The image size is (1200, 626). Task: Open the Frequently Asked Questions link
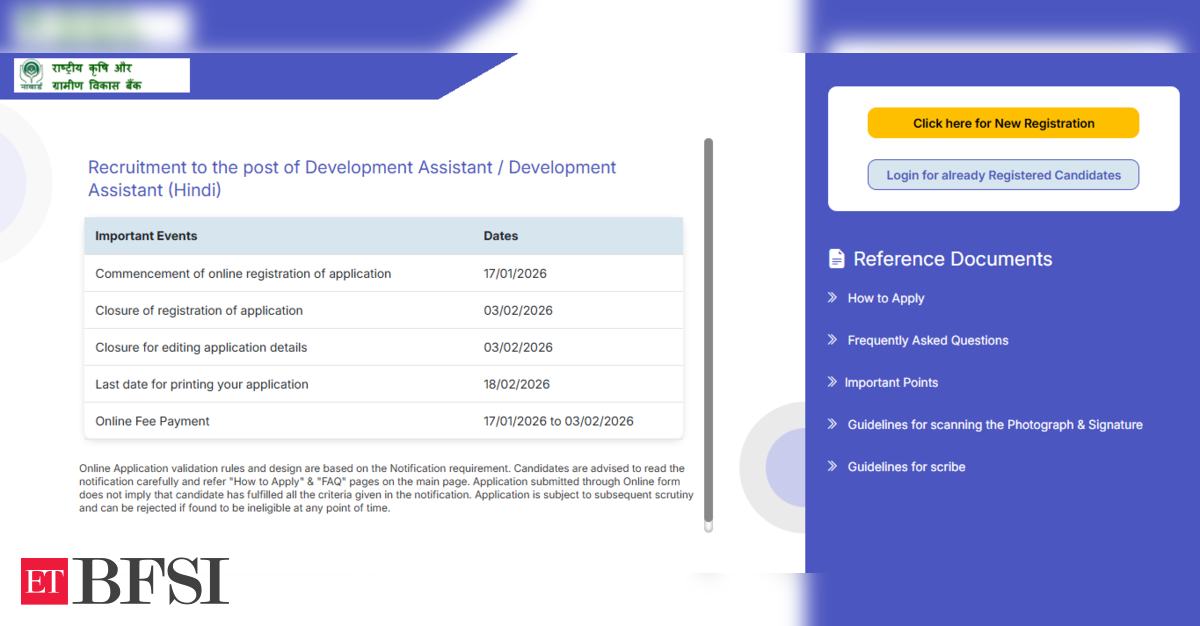(x=928, y=340)
